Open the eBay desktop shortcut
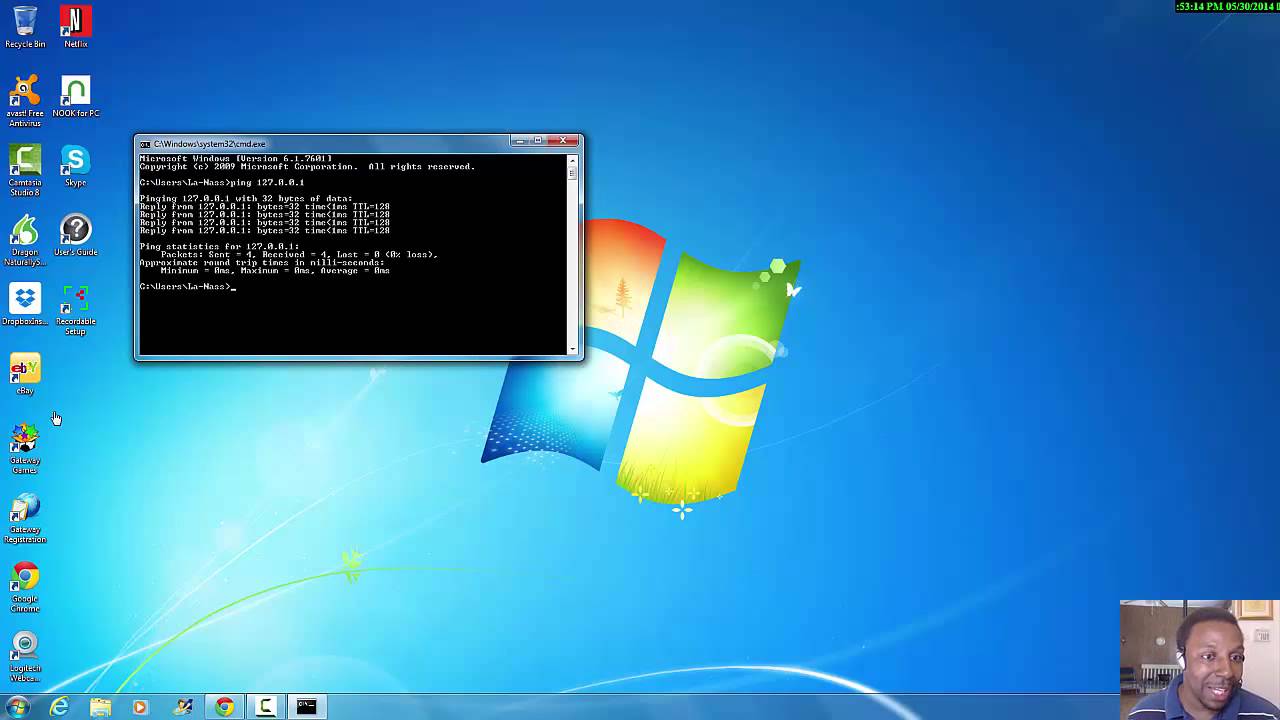 pyautogui.click(x=25, y=374)
